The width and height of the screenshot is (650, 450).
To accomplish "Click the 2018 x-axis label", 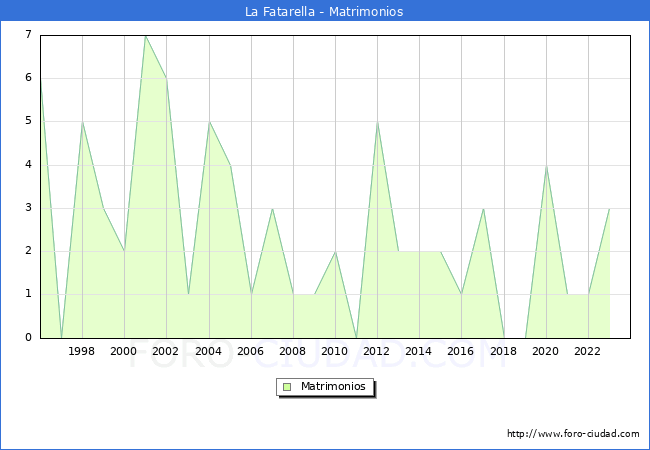I will 504,351.
